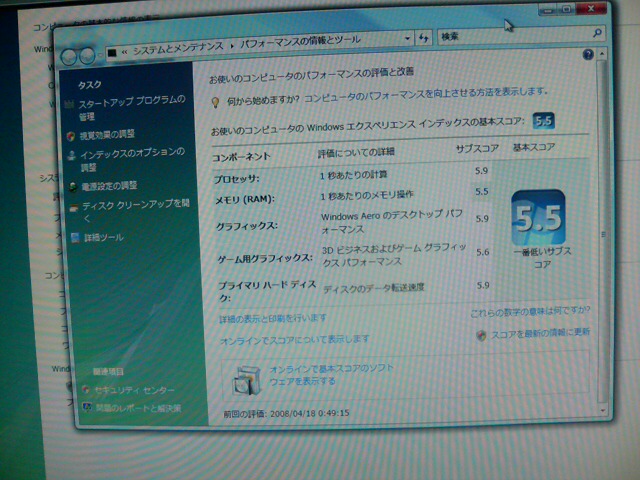The width and height of the screenshot is (640, 480).
Task: Click ディスクのデータ転送速度 description text
Action: 373,288
